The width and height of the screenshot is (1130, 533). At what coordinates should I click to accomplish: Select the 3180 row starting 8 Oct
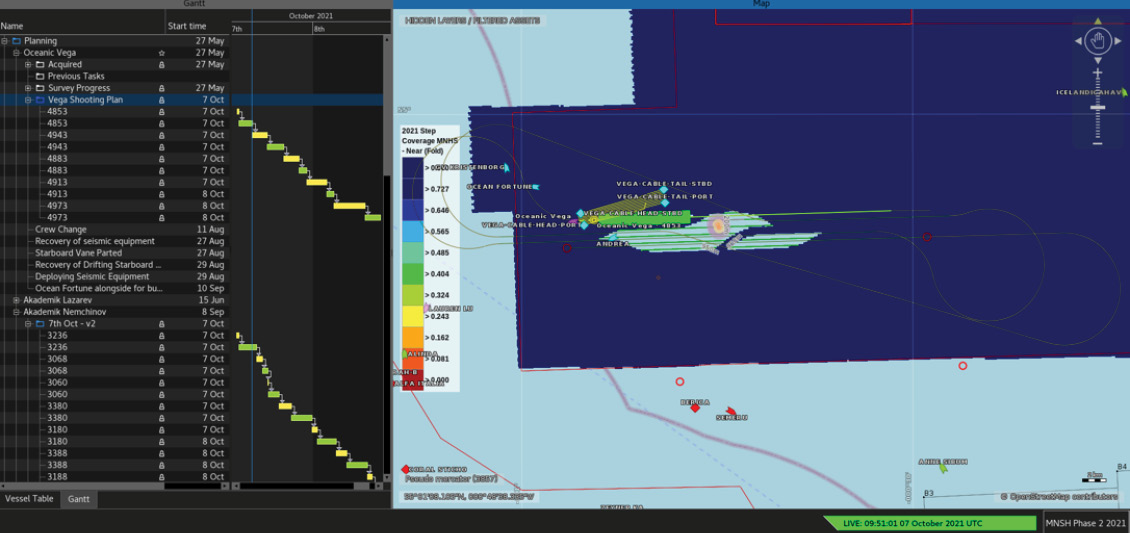[115, 442]
